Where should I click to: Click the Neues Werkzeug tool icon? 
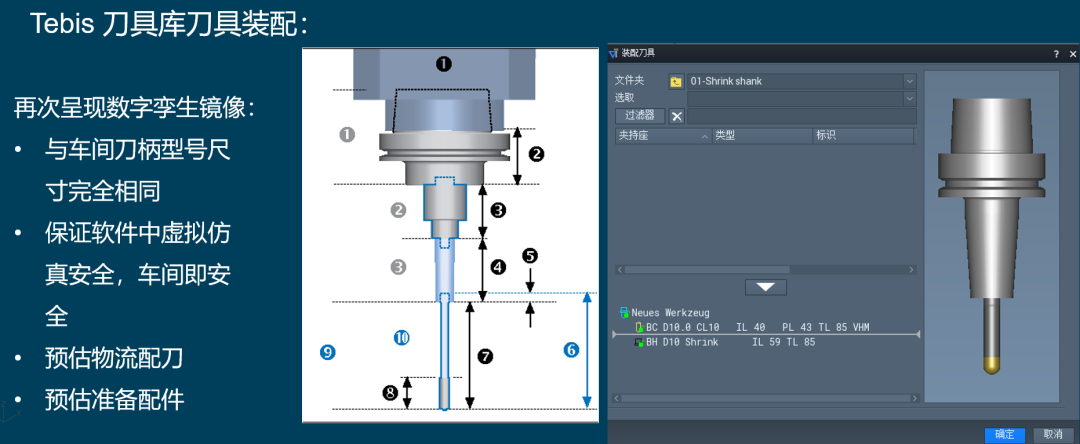pos(625,313)
